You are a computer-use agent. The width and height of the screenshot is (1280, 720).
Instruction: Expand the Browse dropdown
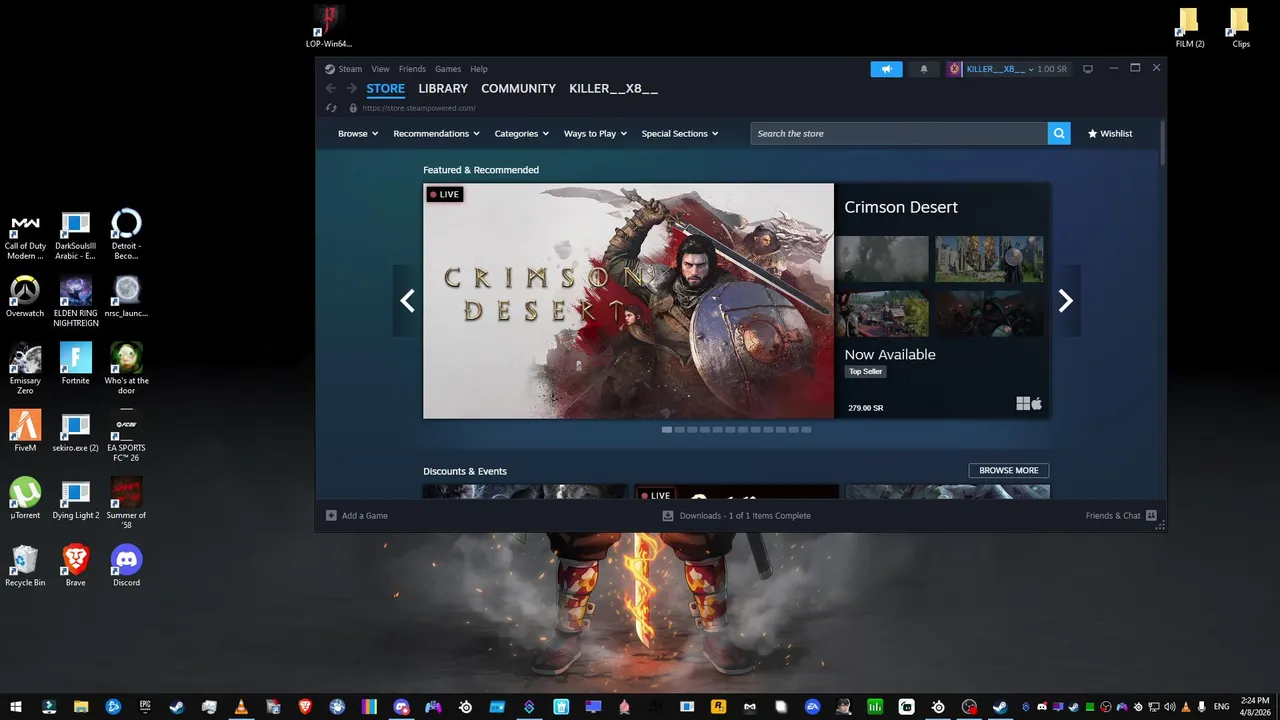[x=358, y=134]
